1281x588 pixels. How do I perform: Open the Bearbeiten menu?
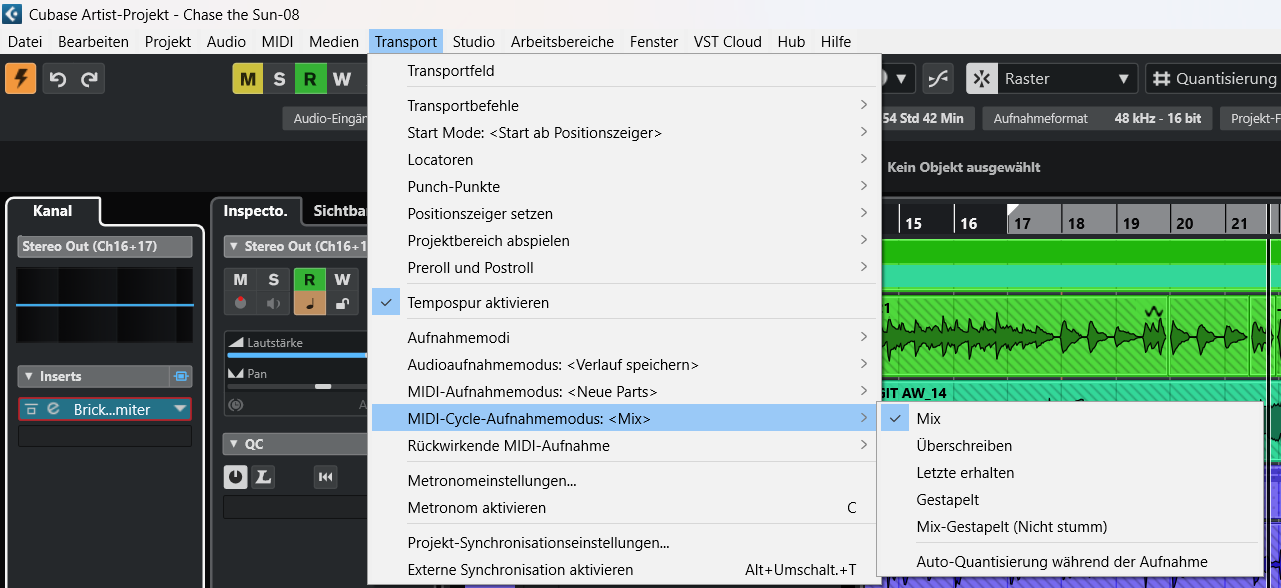pyautogui.click(x=93, y=41)
